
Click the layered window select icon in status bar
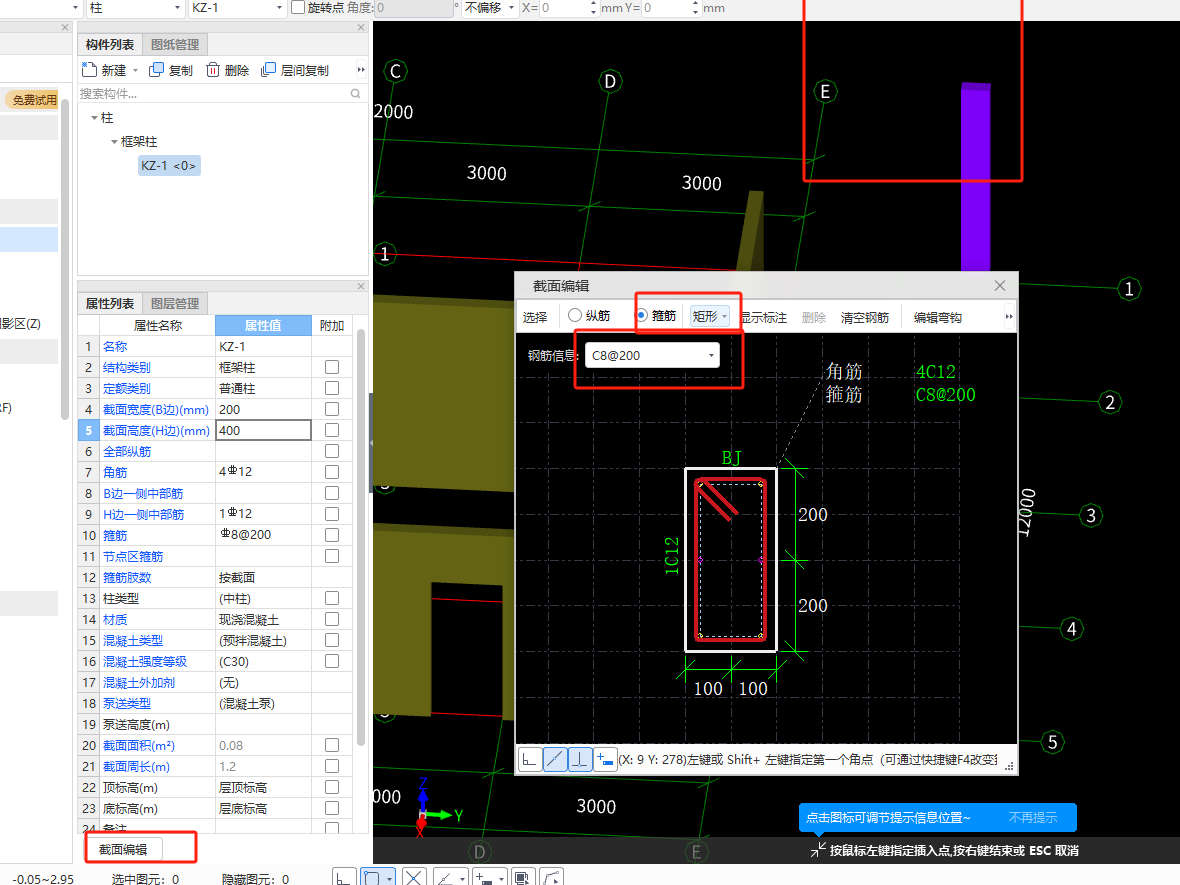point(522,877)
